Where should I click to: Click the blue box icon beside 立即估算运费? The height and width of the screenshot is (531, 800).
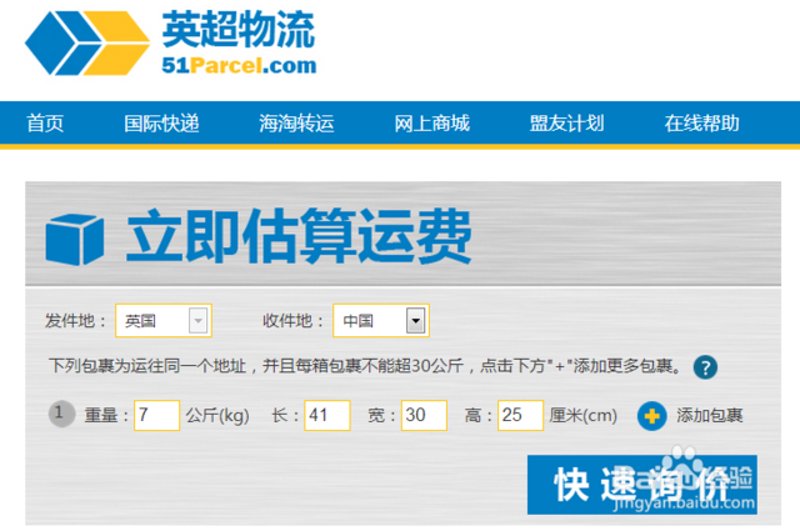pyautogui.click(x=74, y=239)
